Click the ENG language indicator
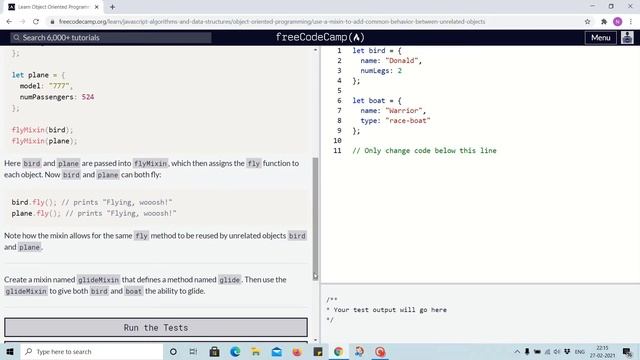Screen dimensions: 640x360 coord(580,351)
